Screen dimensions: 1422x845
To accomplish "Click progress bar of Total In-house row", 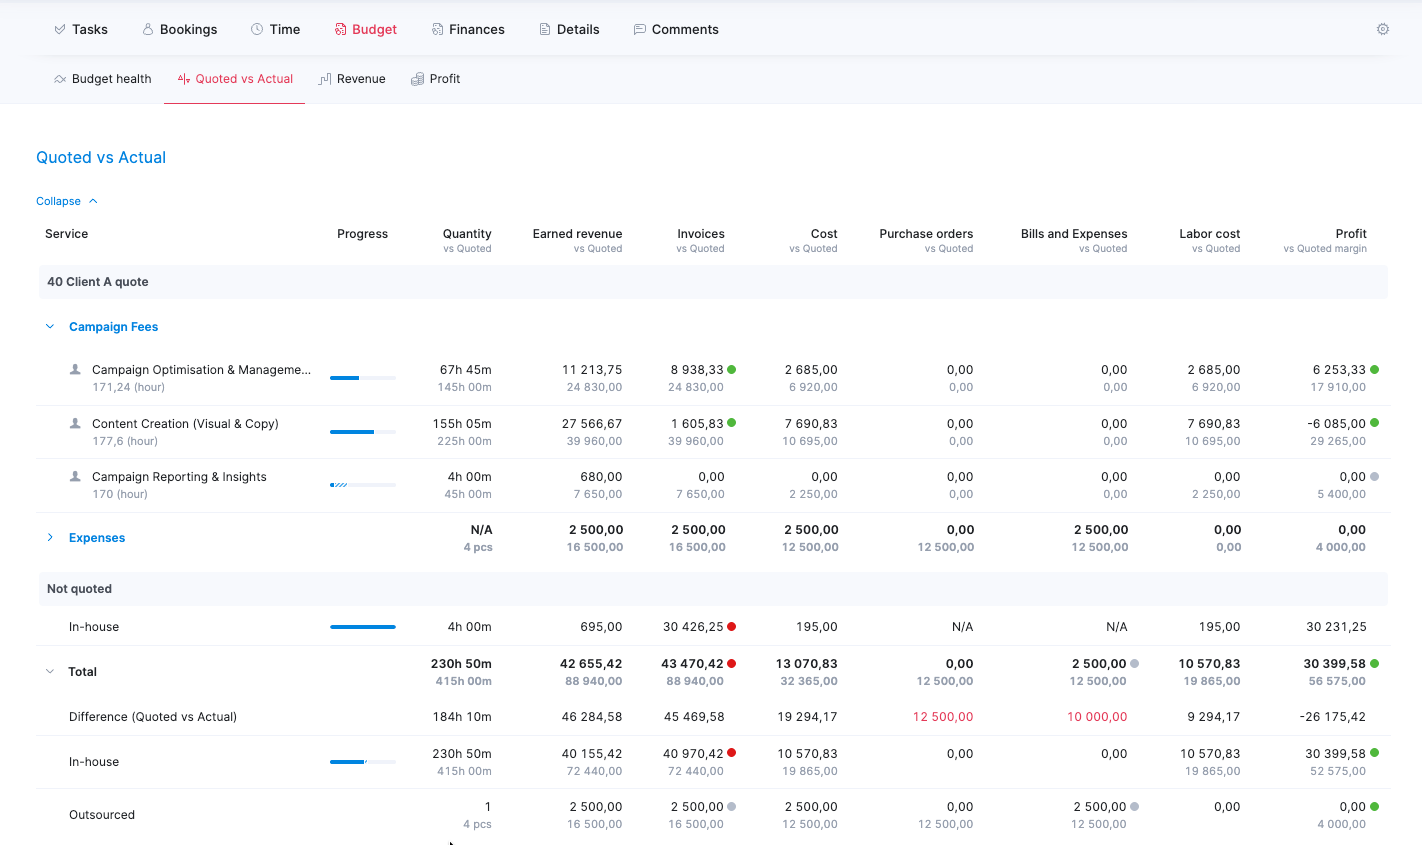I will click(363, 762).
